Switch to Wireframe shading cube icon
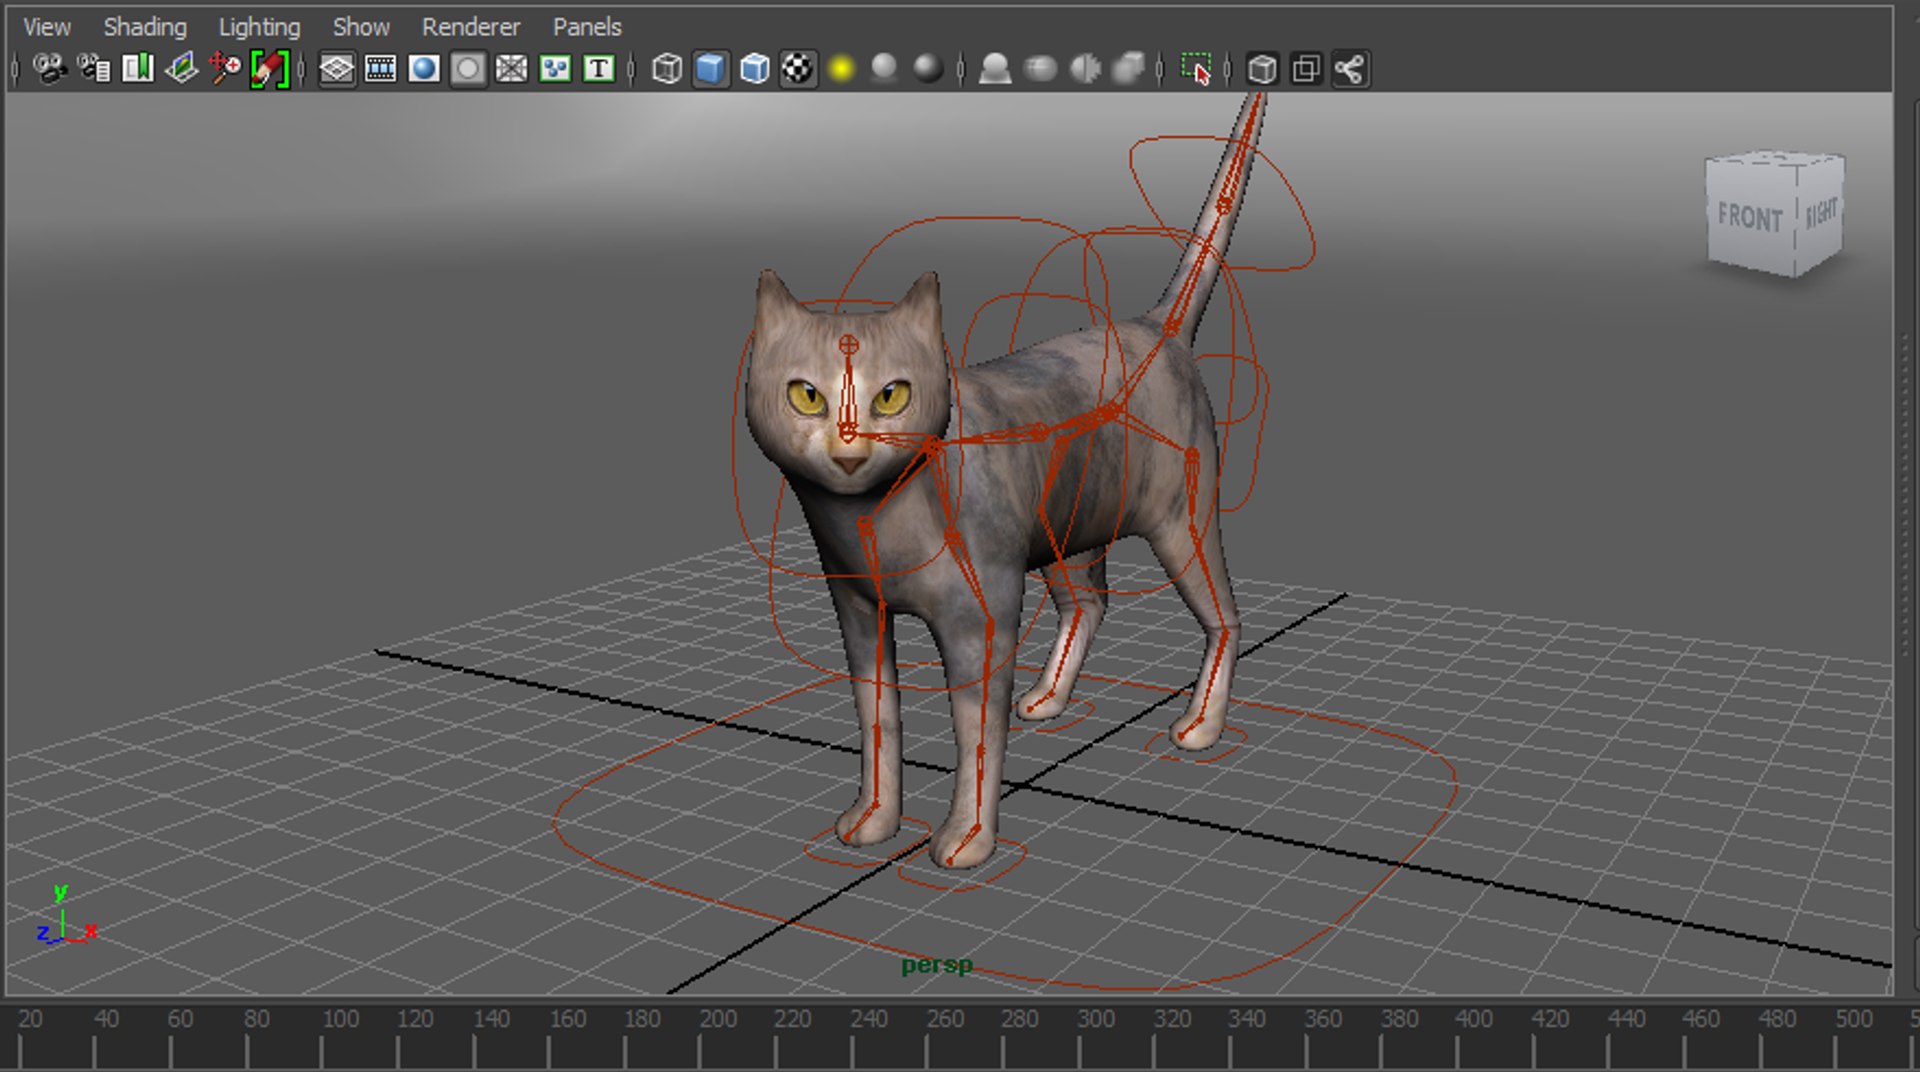Image resolution: width=1920 pixels, height=1072 pixels. coord(667,69)
